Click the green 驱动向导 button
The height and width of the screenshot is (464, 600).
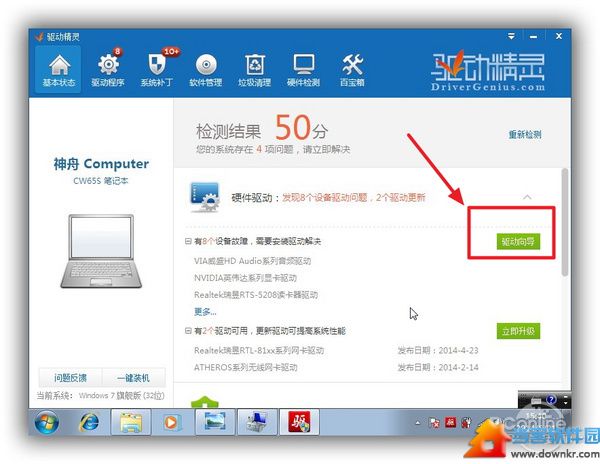pyautogui.click(x=518, y=242)
